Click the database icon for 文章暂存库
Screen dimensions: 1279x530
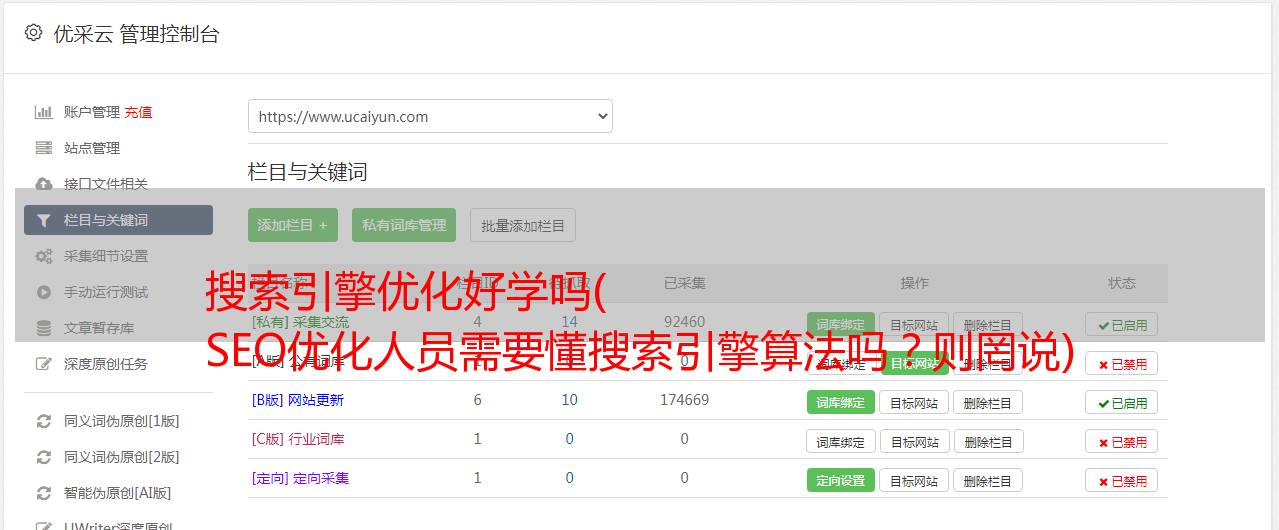coord(44,328)
